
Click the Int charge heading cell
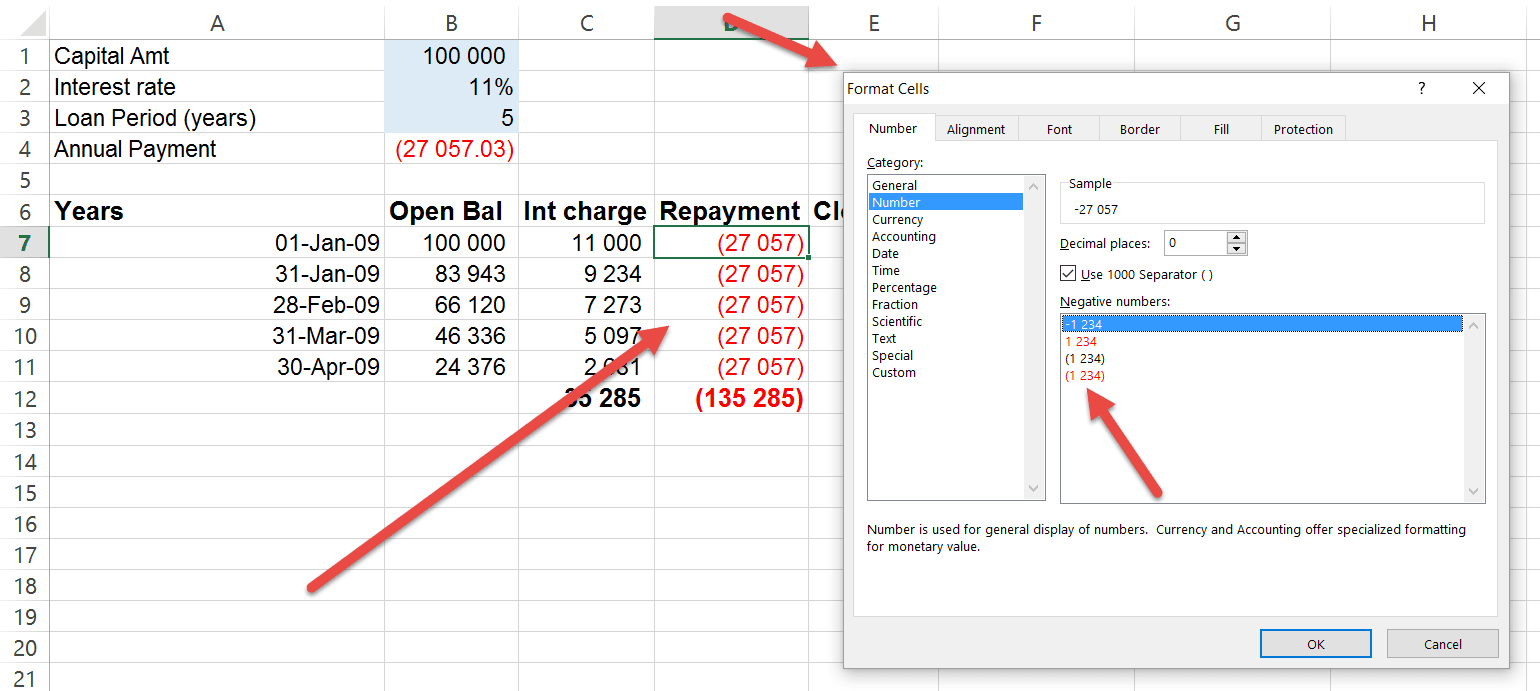(586, 211)
